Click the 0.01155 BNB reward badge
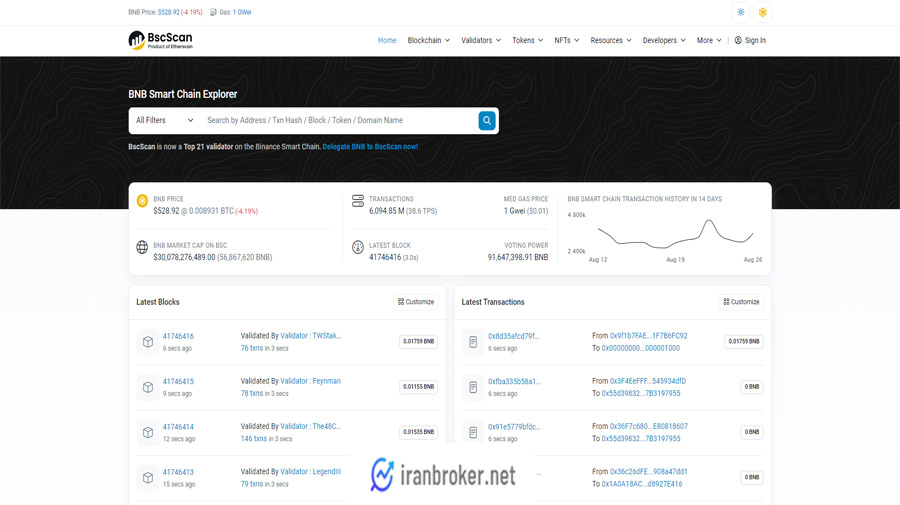 (418, 387)
